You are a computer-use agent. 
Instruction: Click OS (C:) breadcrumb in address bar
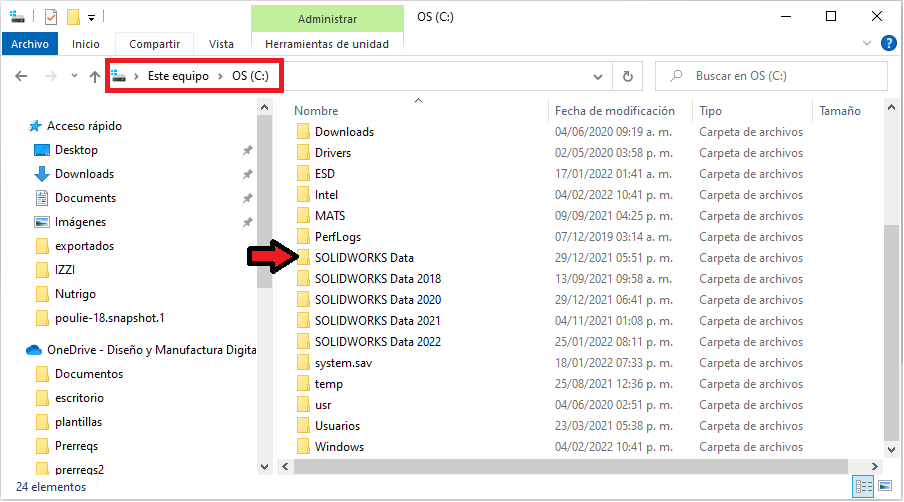click(x=250, y=76)
